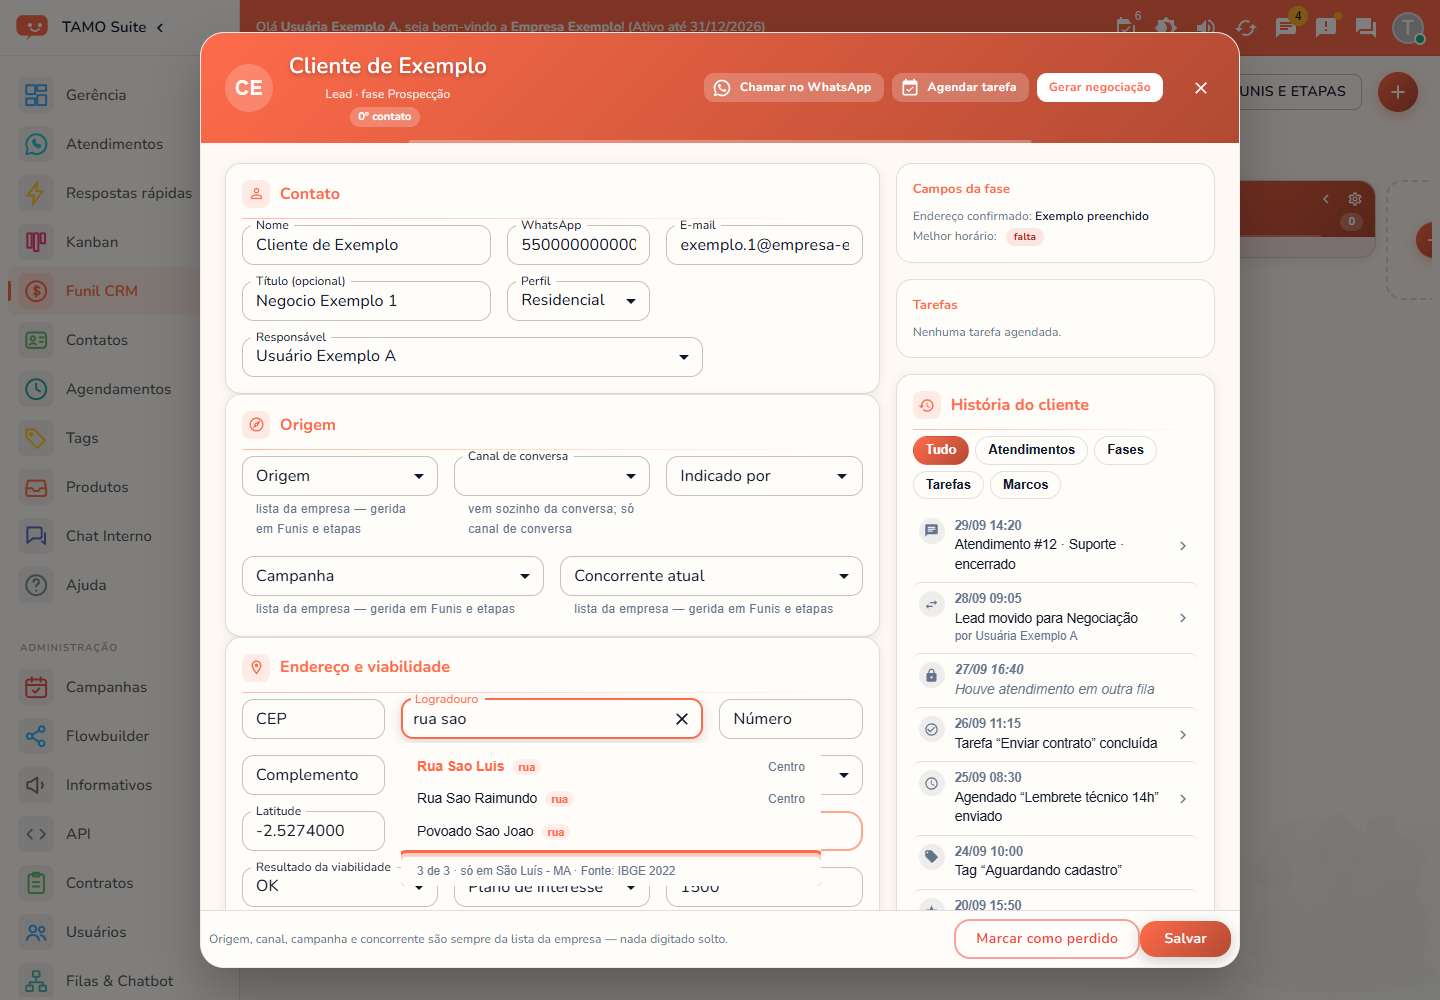
Task: Expand the Campanha dropdown
Action: coord(393,576)
